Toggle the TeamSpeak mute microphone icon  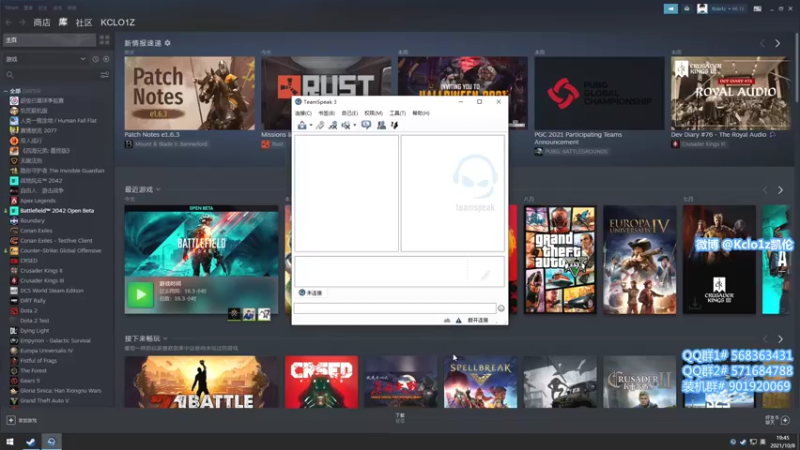(333, 125)
